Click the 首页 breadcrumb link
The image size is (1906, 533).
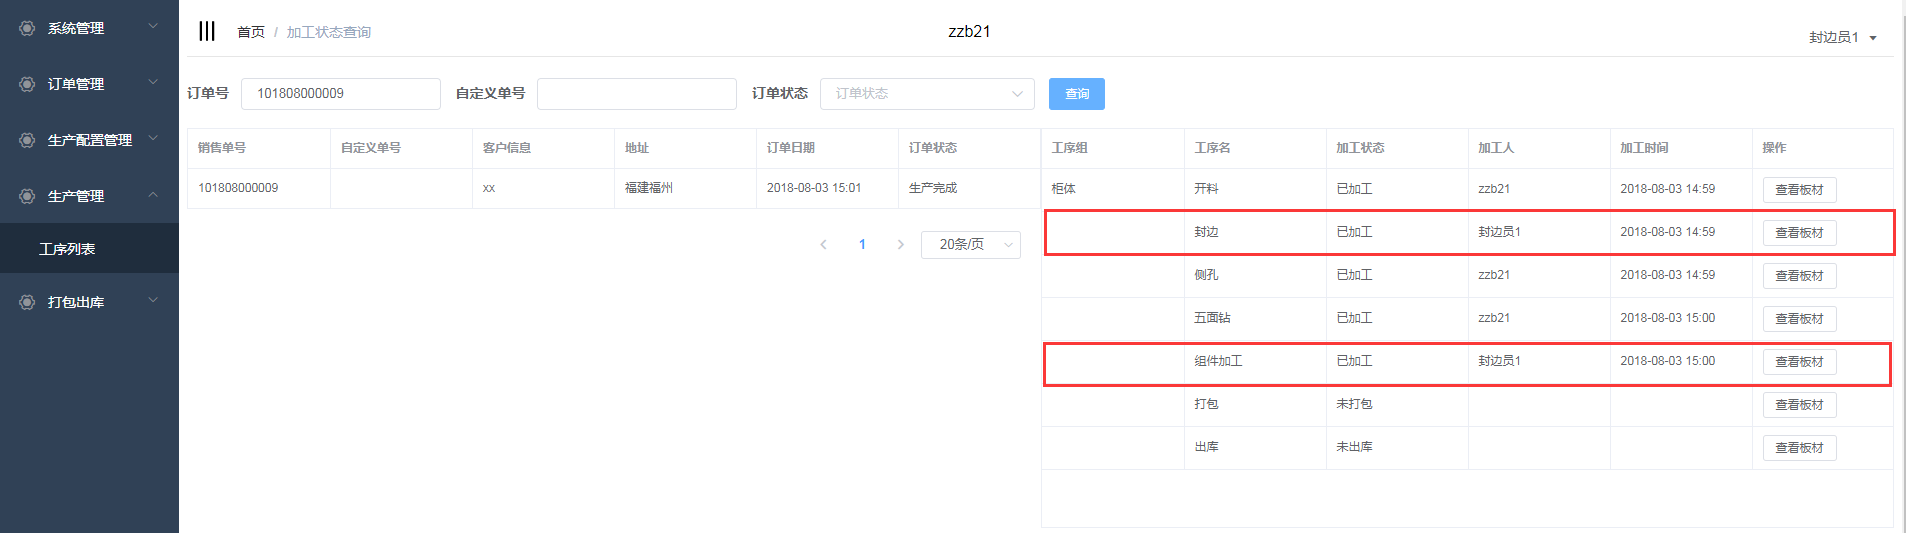tap(250, 32)
